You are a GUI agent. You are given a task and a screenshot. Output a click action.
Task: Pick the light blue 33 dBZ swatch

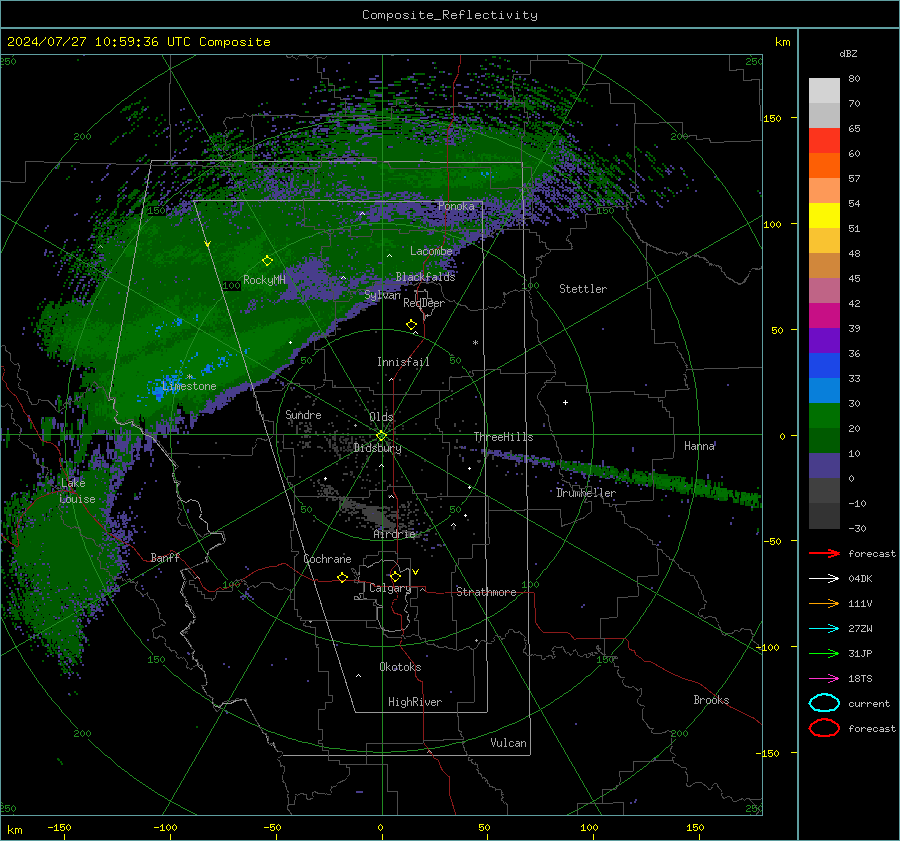tap(824, 391)
